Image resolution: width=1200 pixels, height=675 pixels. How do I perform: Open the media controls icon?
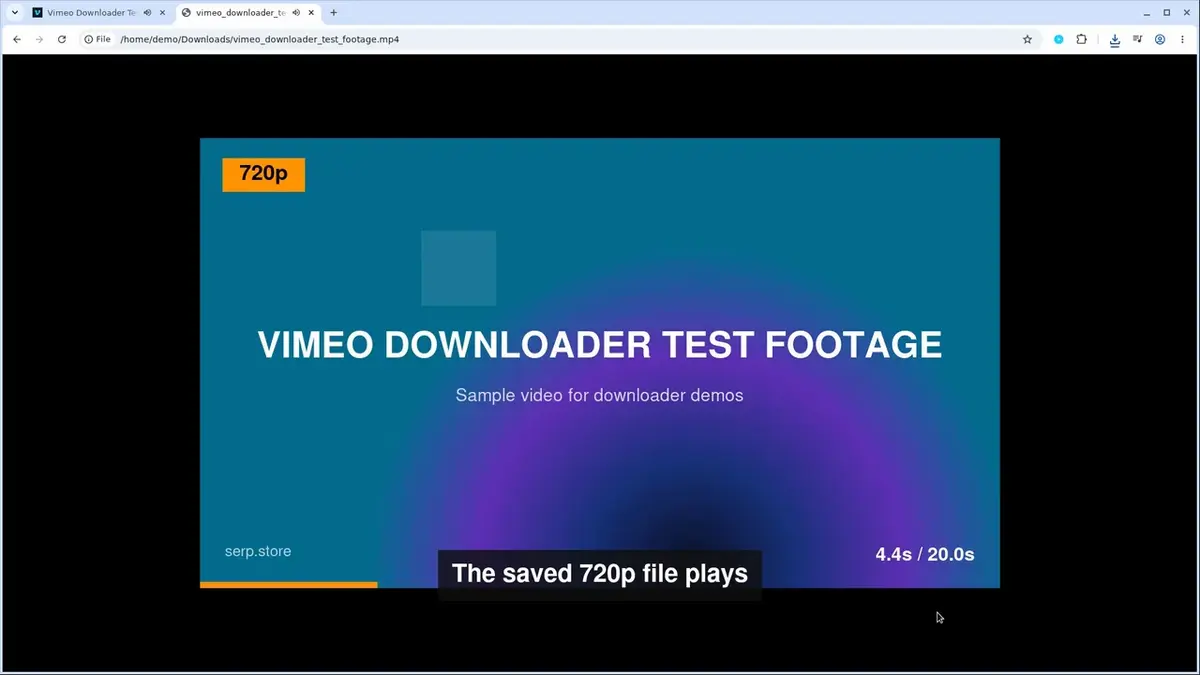tap(1138, 39)
